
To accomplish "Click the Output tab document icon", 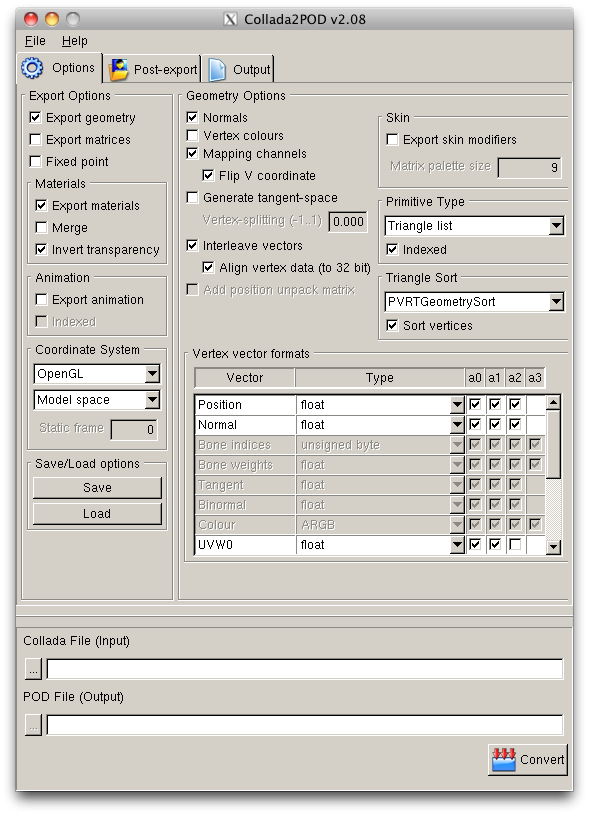I will coord(217,70).
